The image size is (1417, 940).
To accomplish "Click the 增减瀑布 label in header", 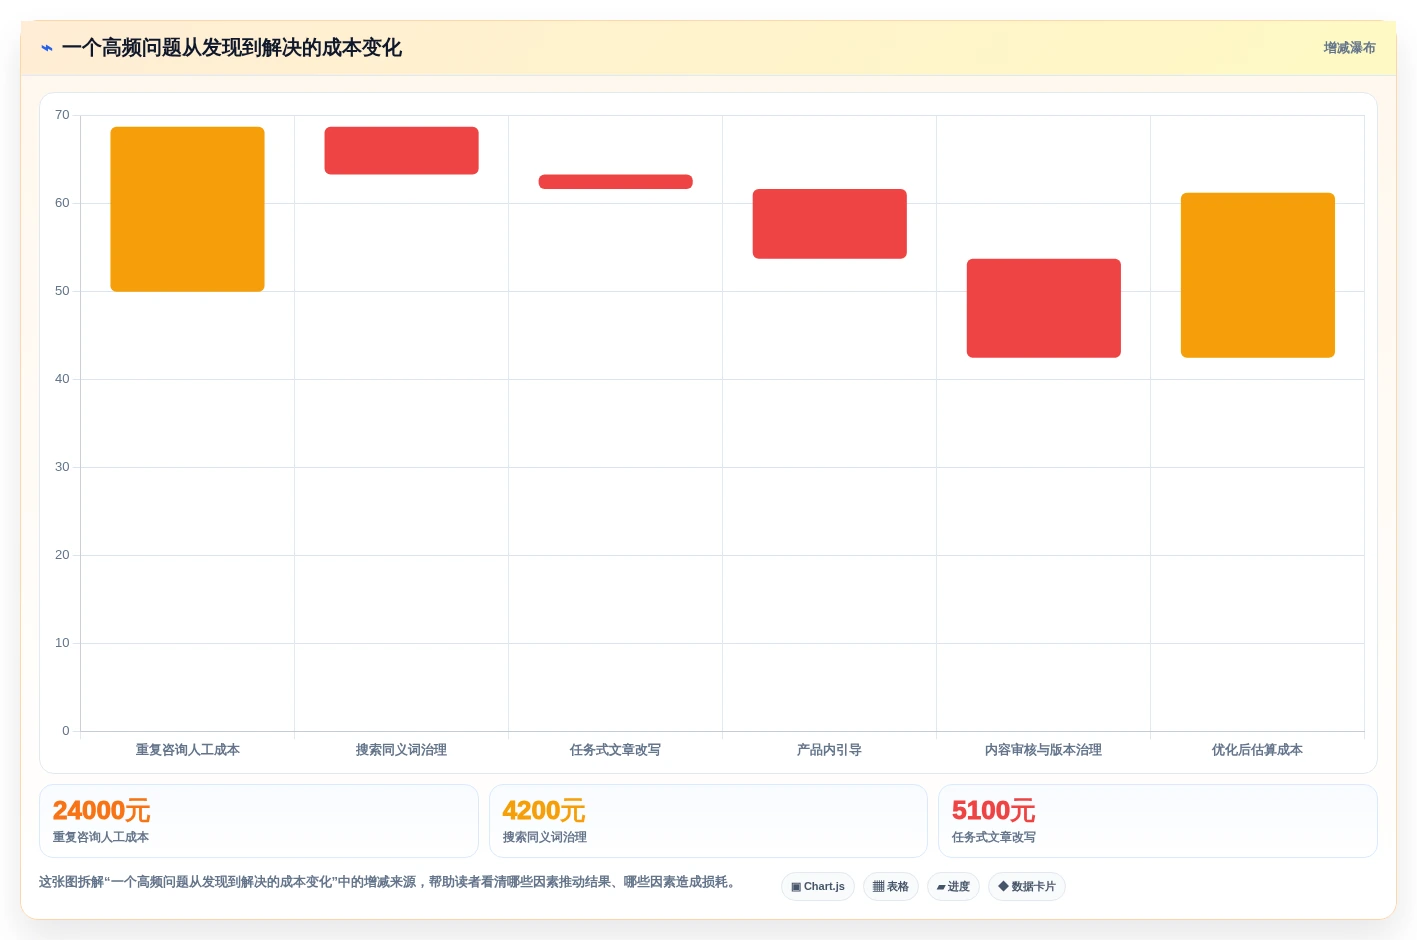I will tap(1349, 48).
